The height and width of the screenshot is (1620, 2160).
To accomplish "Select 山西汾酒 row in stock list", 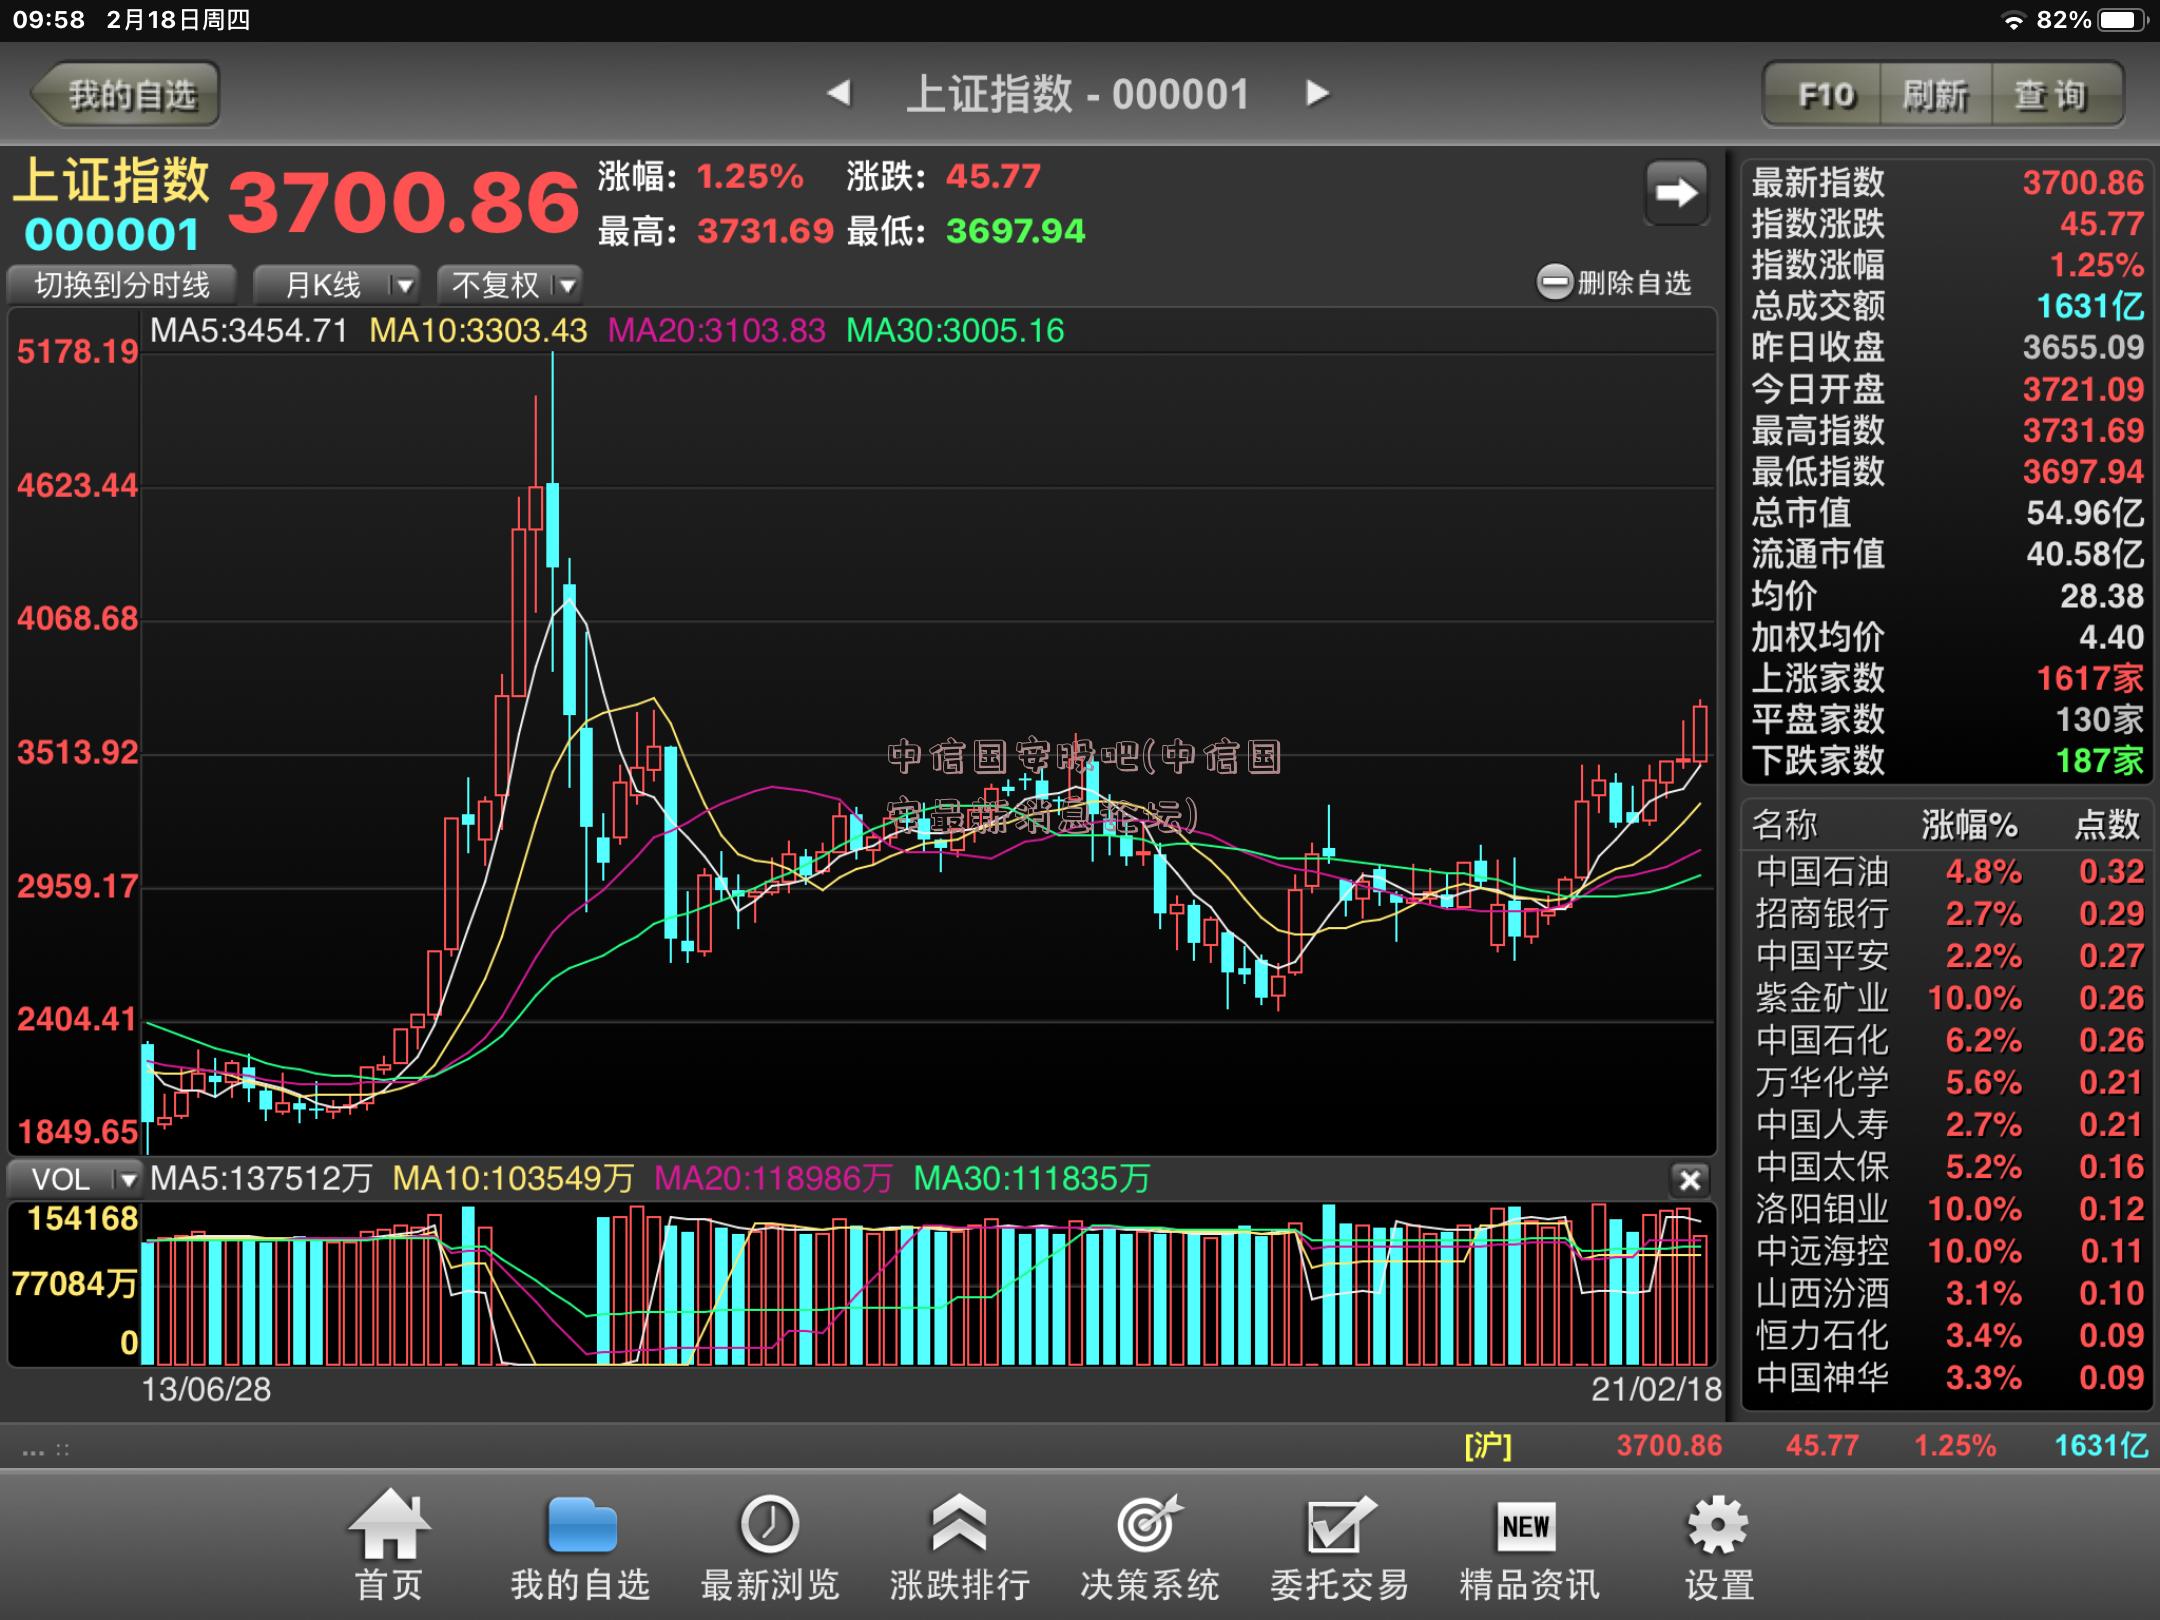I will 1948,1293.
